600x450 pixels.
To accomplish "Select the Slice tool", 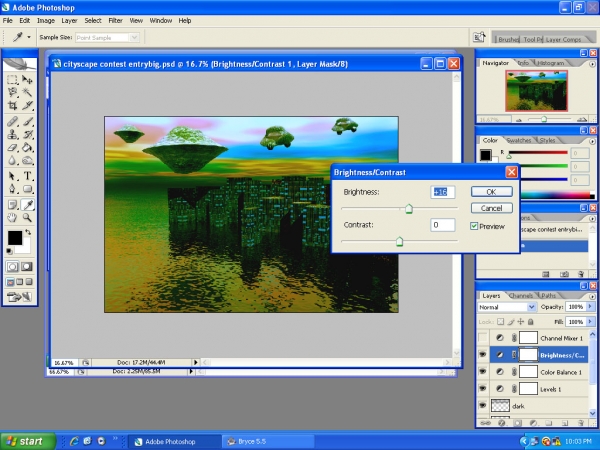I will click(27, 105).
